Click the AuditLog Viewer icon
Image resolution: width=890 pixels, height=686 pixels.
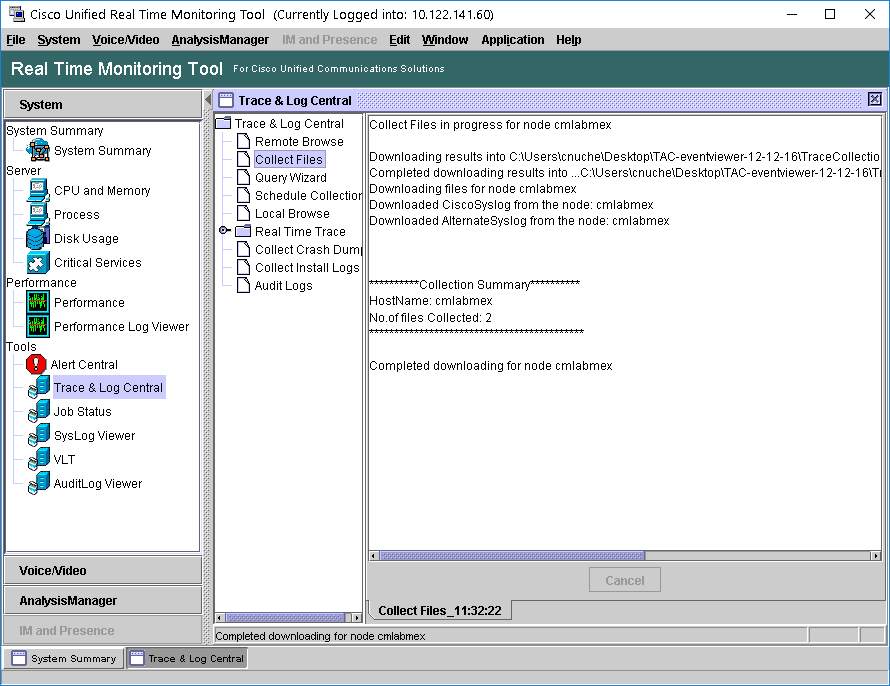(39, 483)
